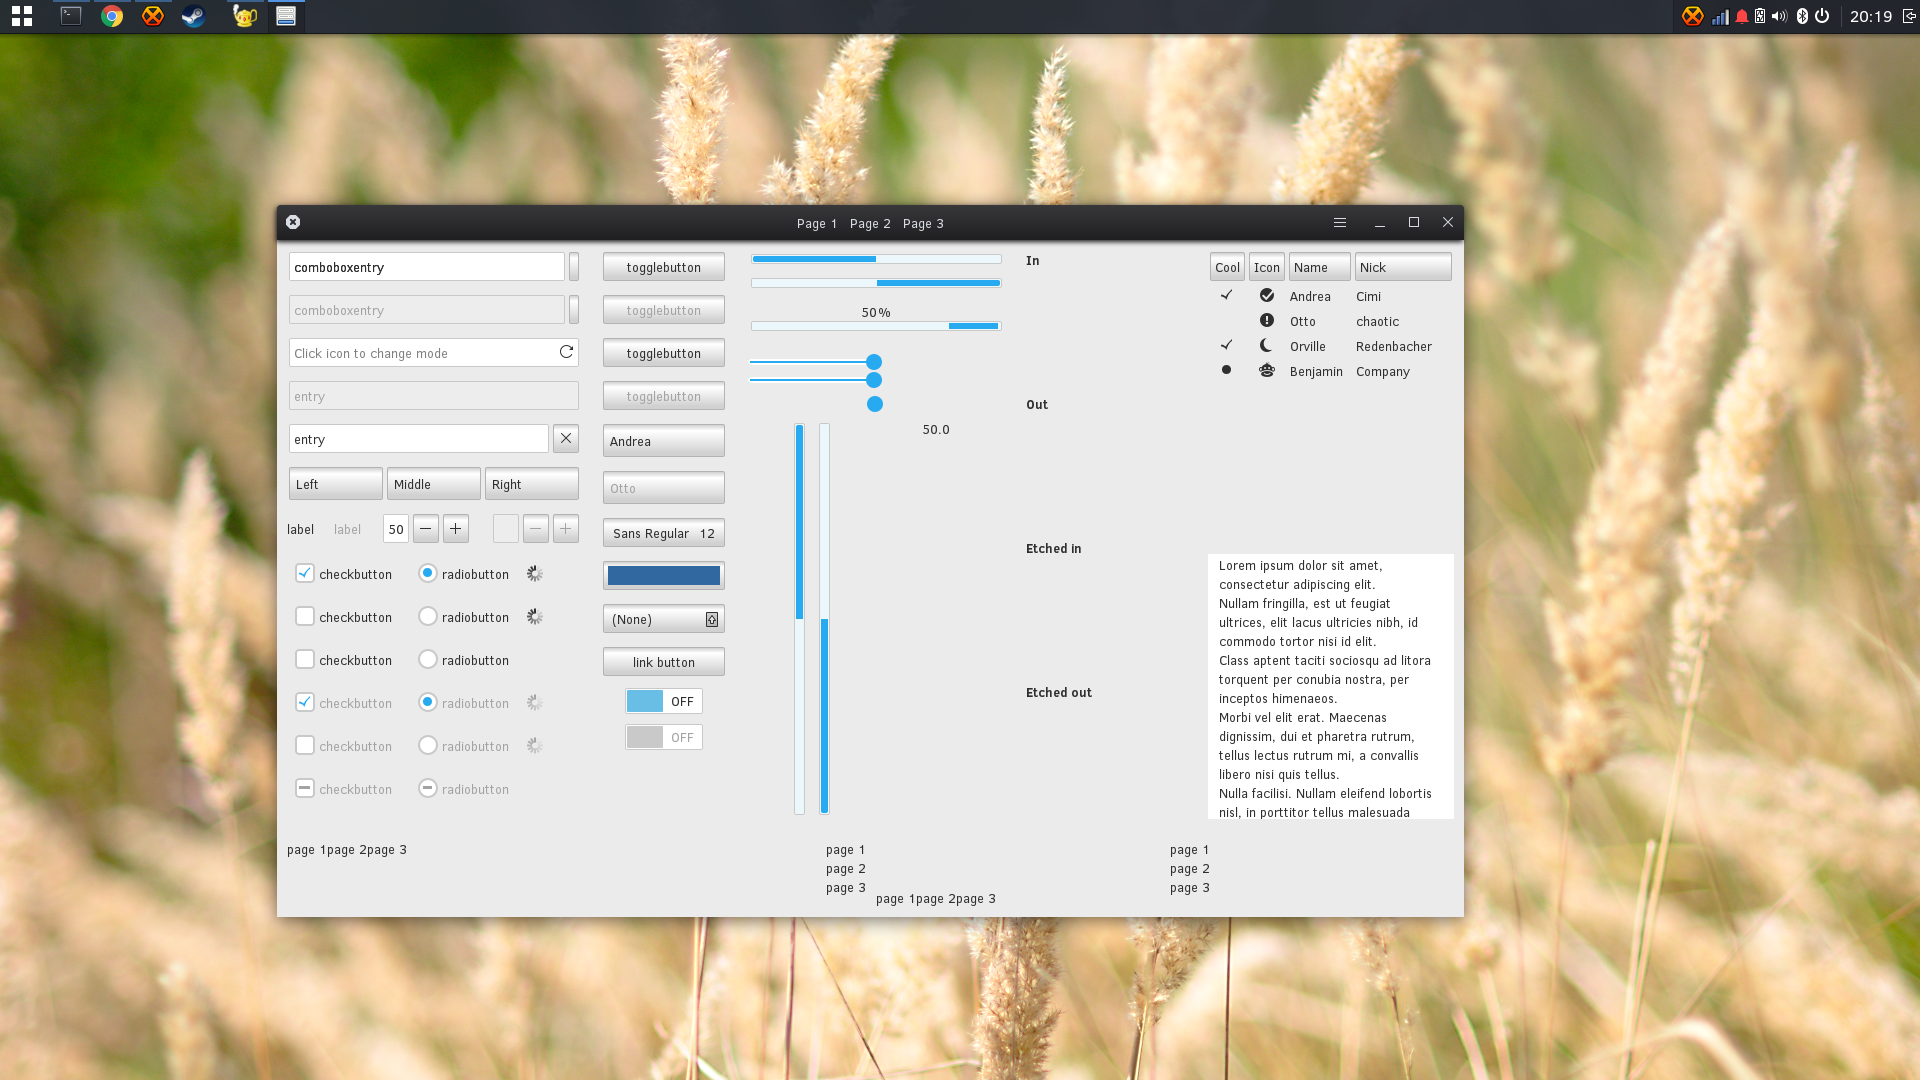Click the face icon in Benjamin row

(1267, 371)
